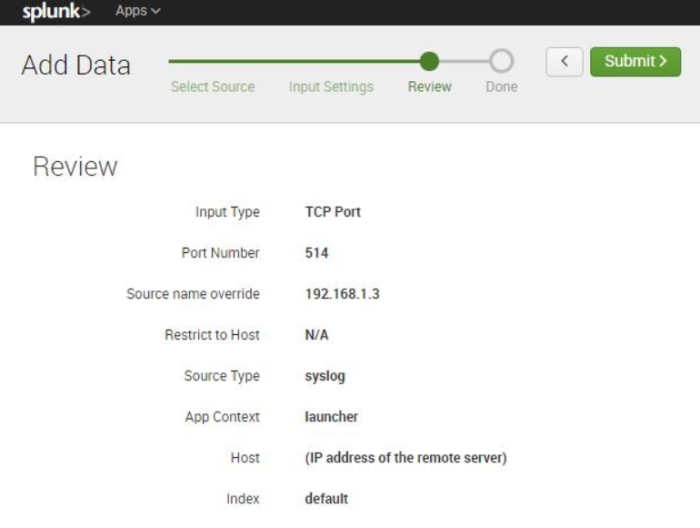Open the Apps dropdown menu

pyautogui.click(x=138, y=12)
